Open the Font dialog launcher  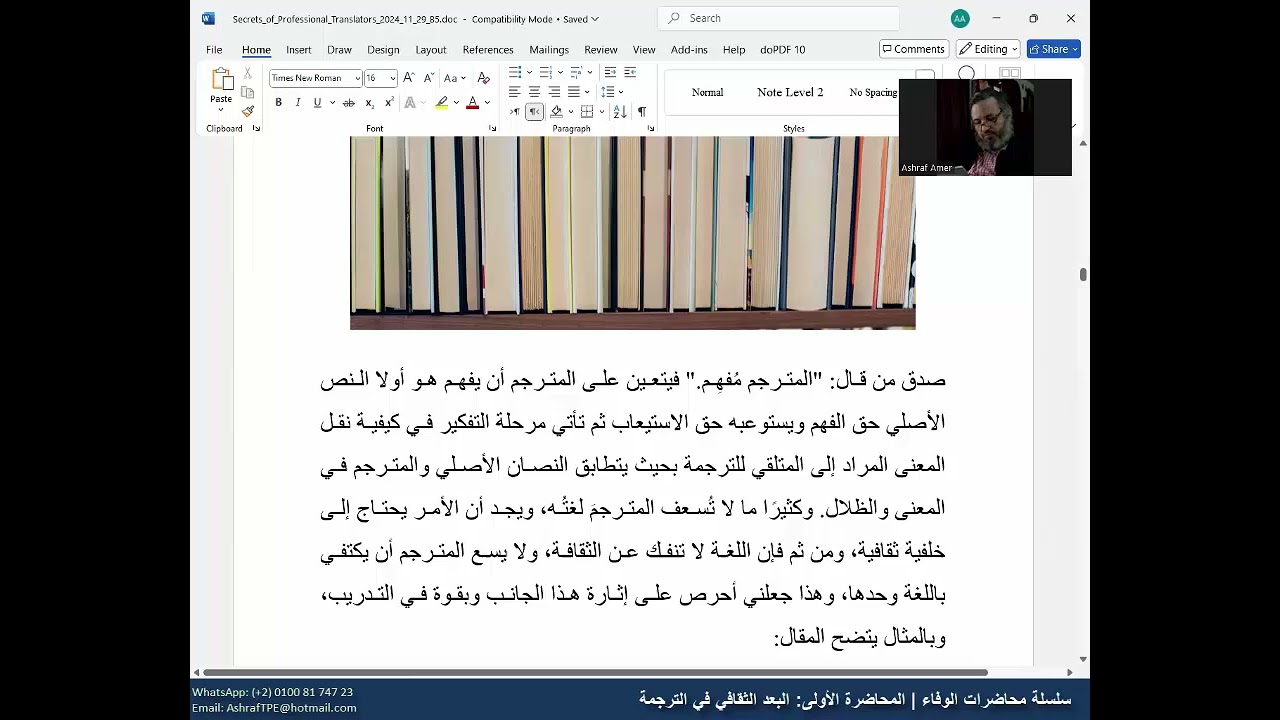(x=492, y=129)
